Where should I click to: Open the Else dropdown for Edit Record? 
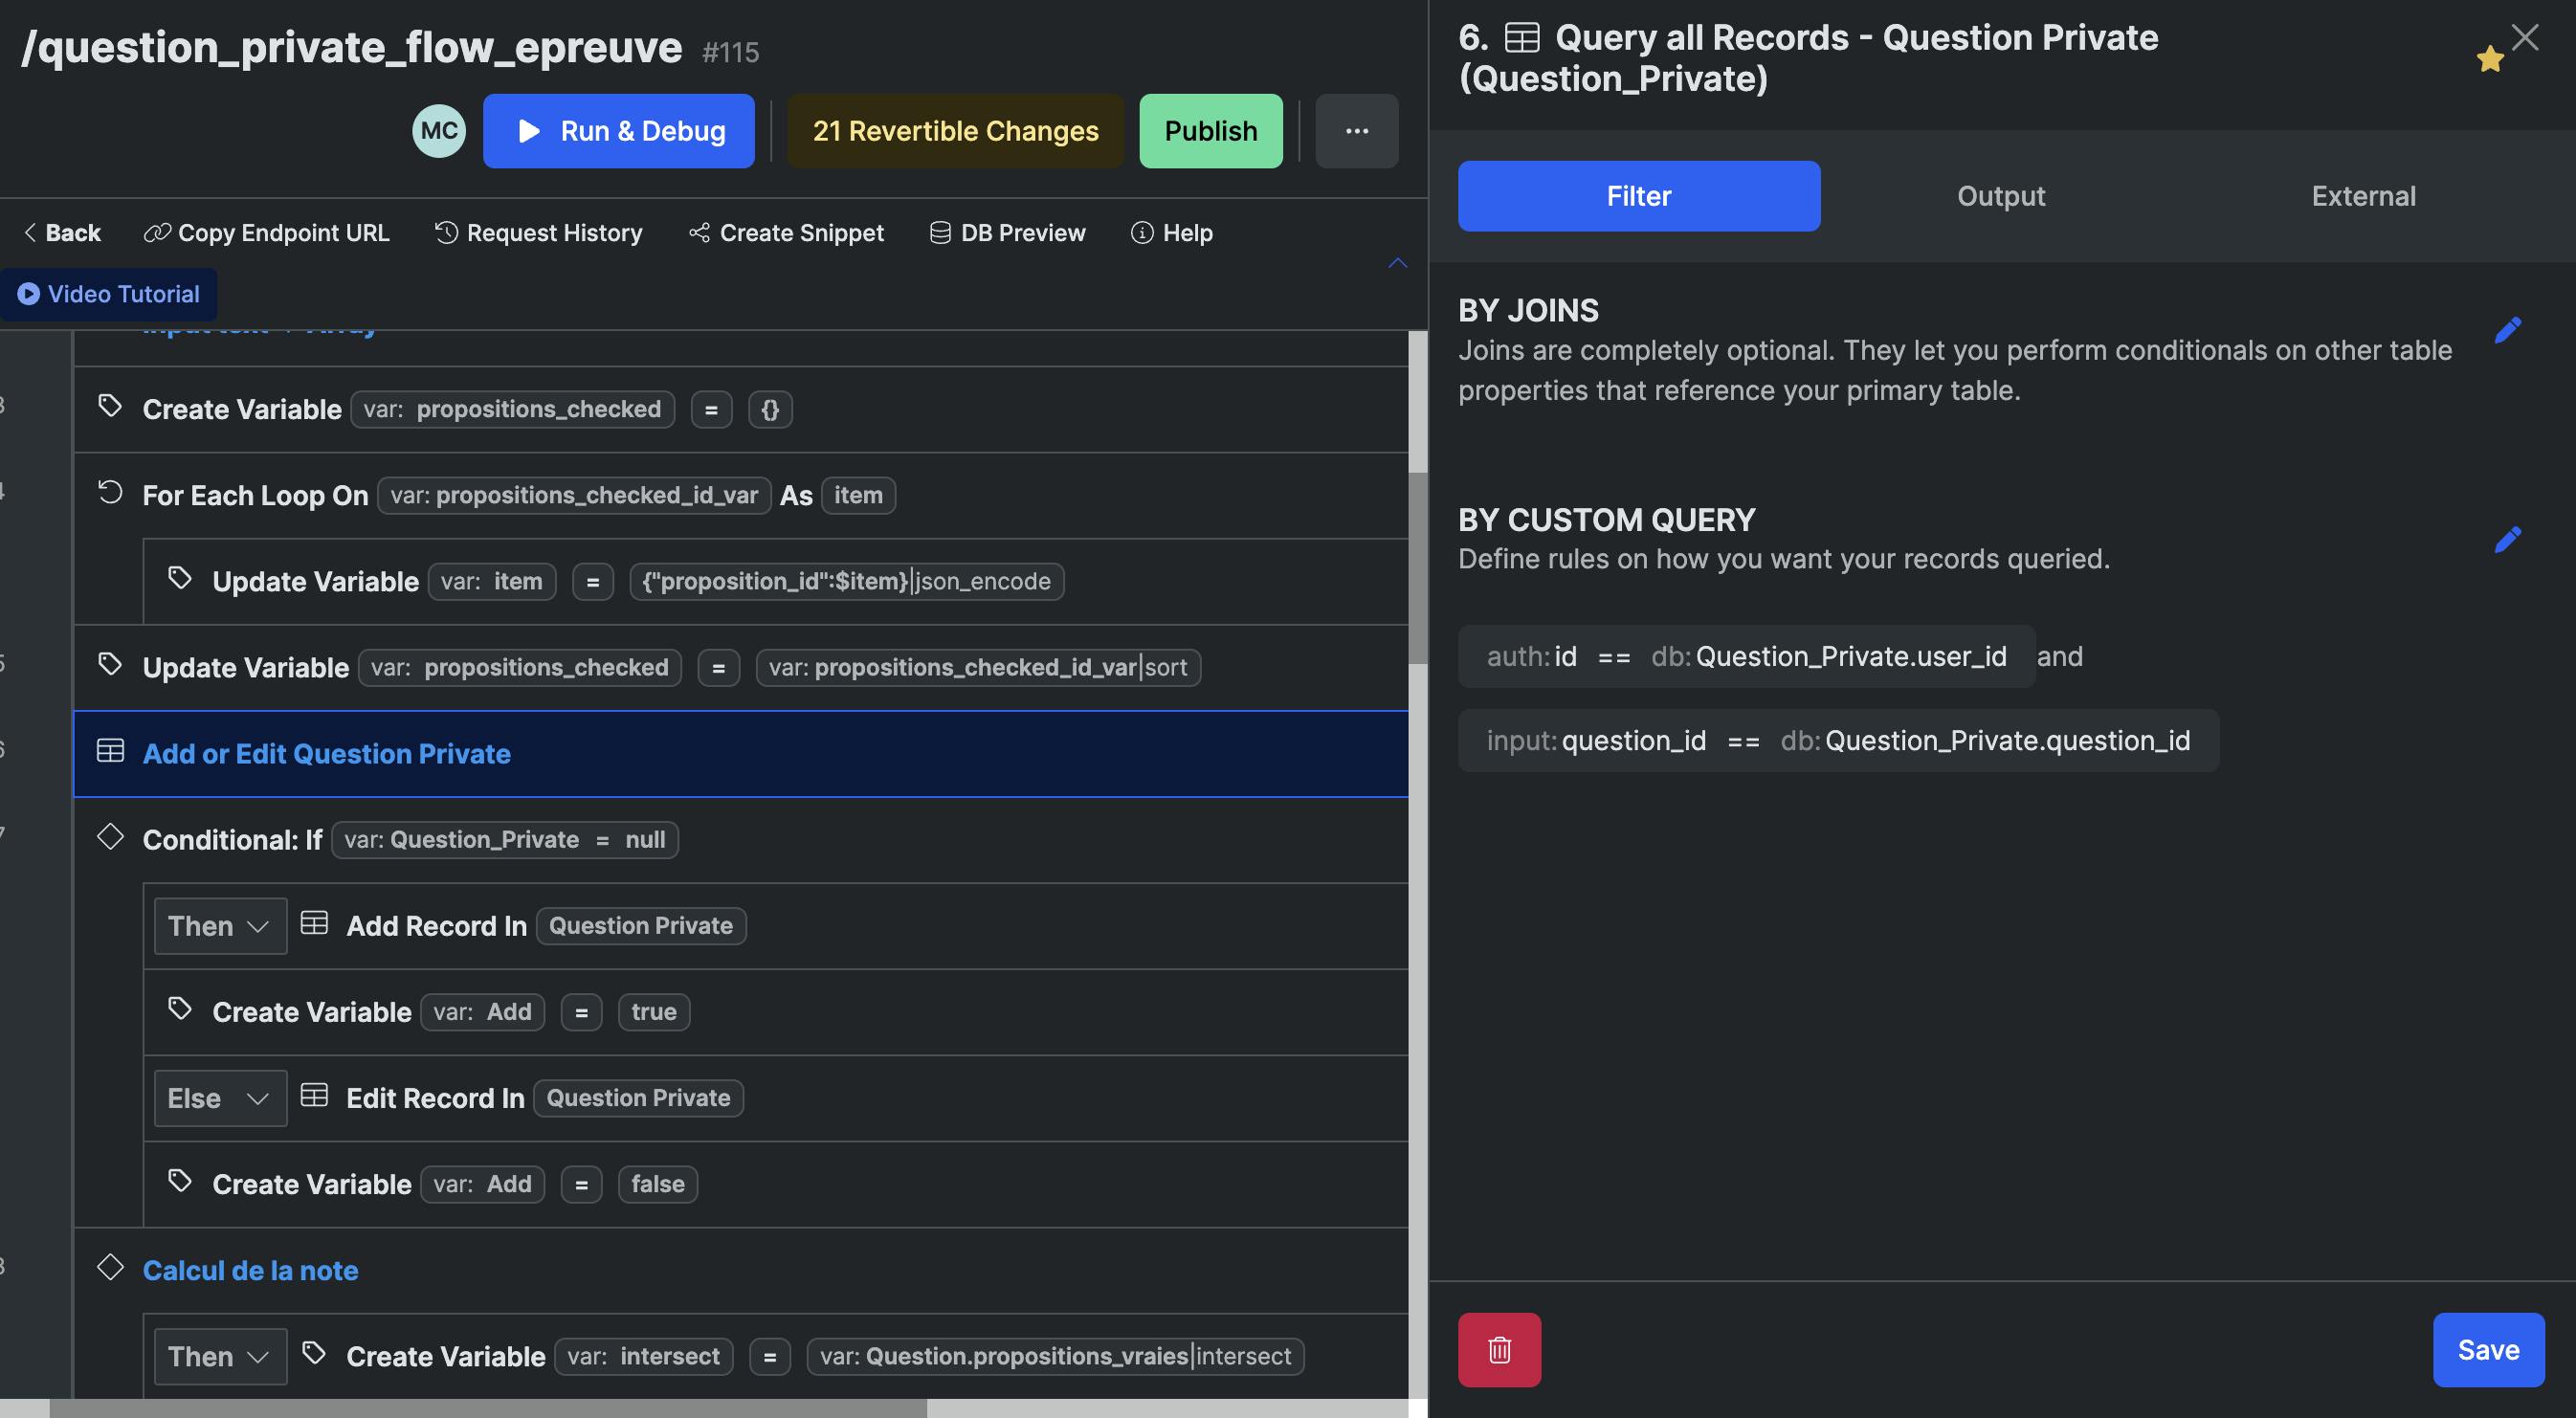(220, 1098)
